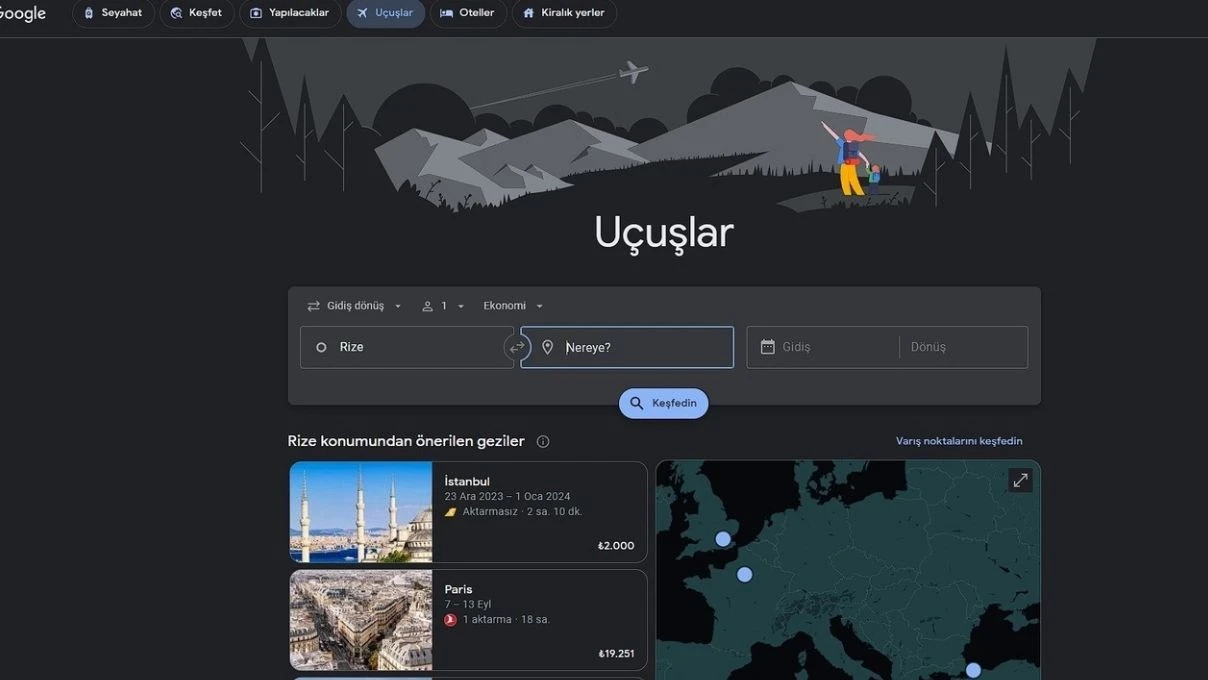Click the 7 – 13 Eyl date text
This screenshot has height=680, width=1208.
click(468, 604)
